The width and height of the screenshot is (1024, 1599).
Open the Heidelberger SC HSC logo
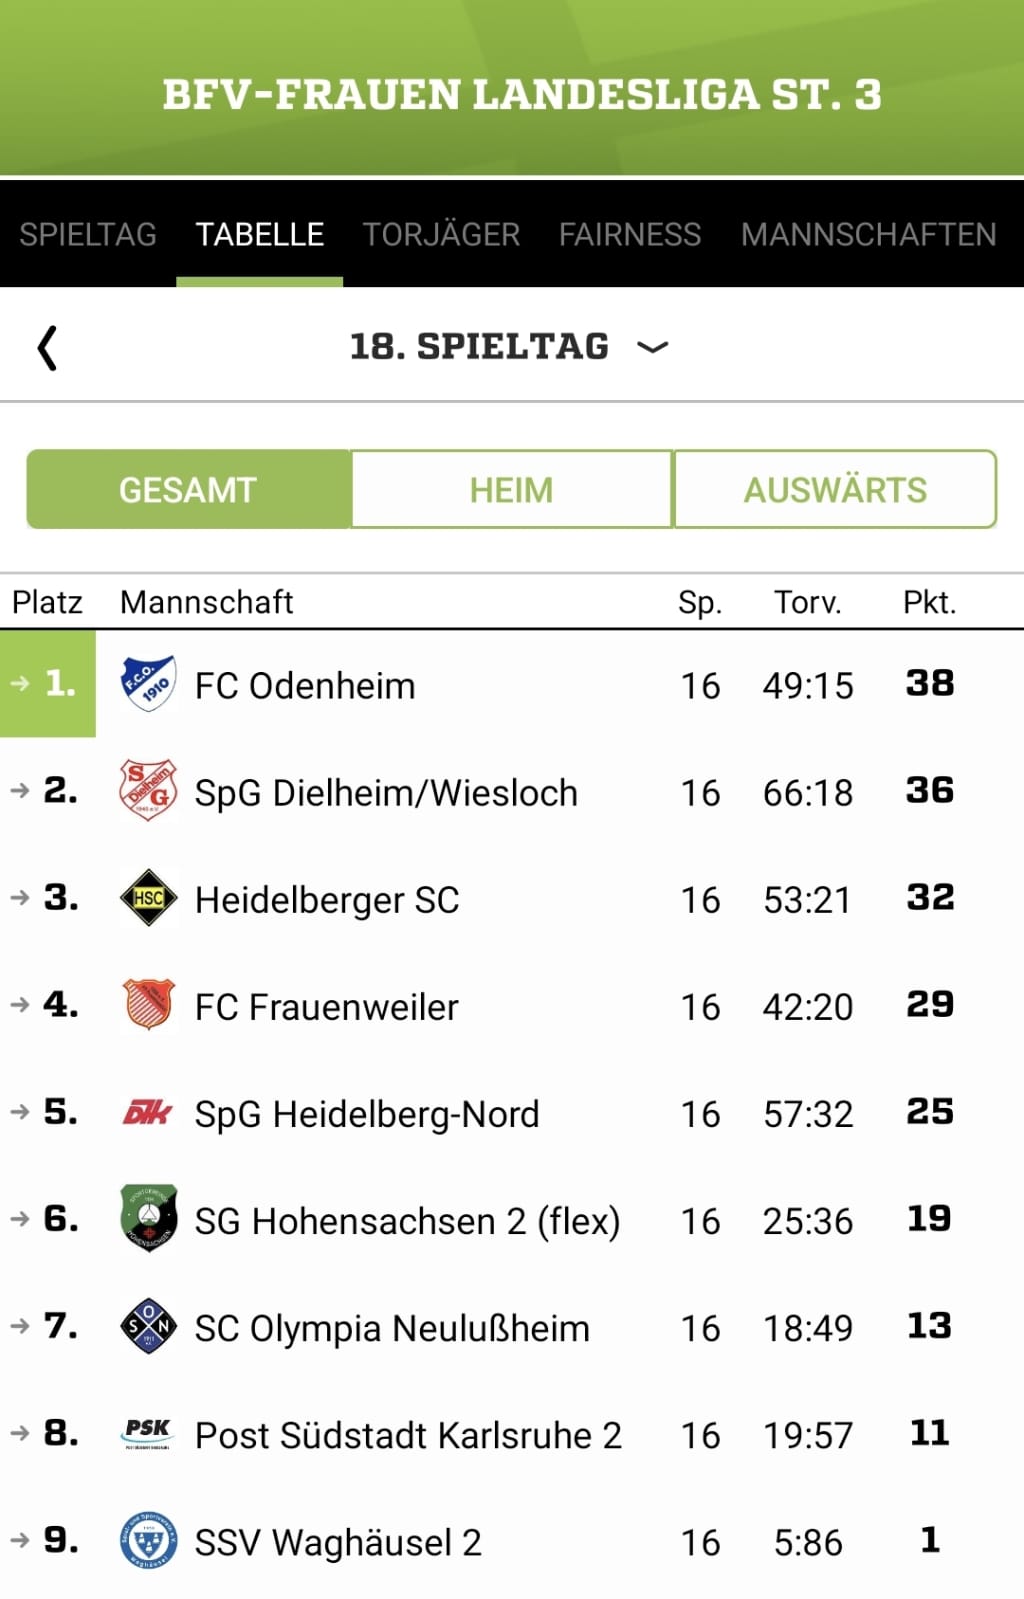tap(148, 898)
